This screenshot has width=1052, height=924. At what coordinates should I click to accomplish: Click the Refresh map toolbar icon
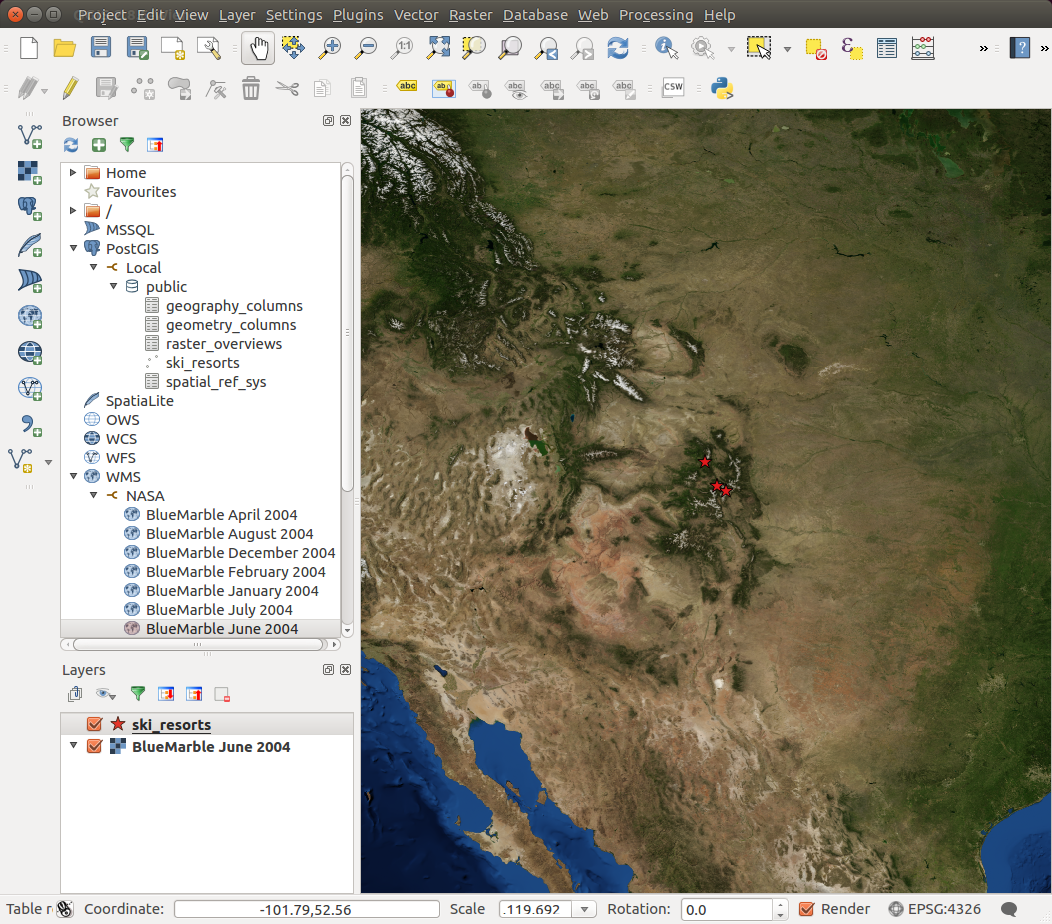[618, 48]
